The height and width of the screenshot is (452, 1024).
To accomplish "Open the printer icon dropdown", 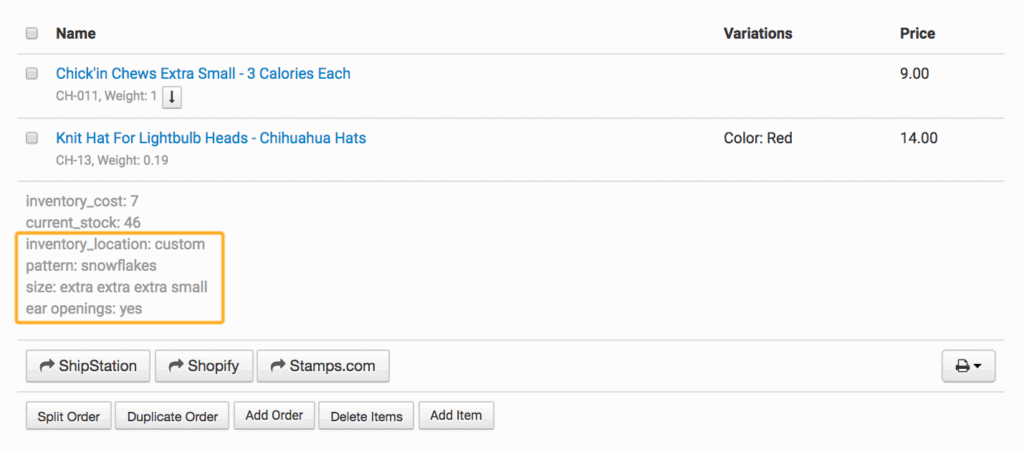I will coord(968,366).
